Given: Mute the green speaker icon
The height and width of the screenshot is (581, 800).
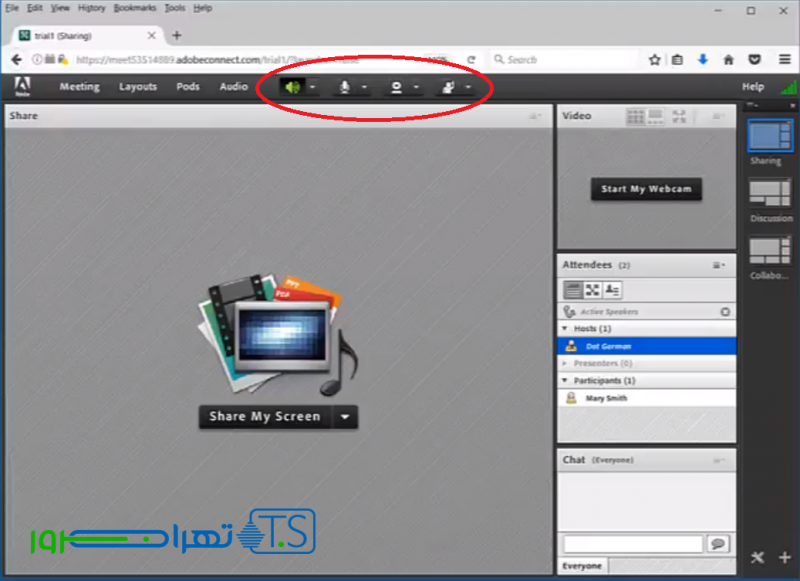Looking at the screenshot, I should (x=292, y=87).
